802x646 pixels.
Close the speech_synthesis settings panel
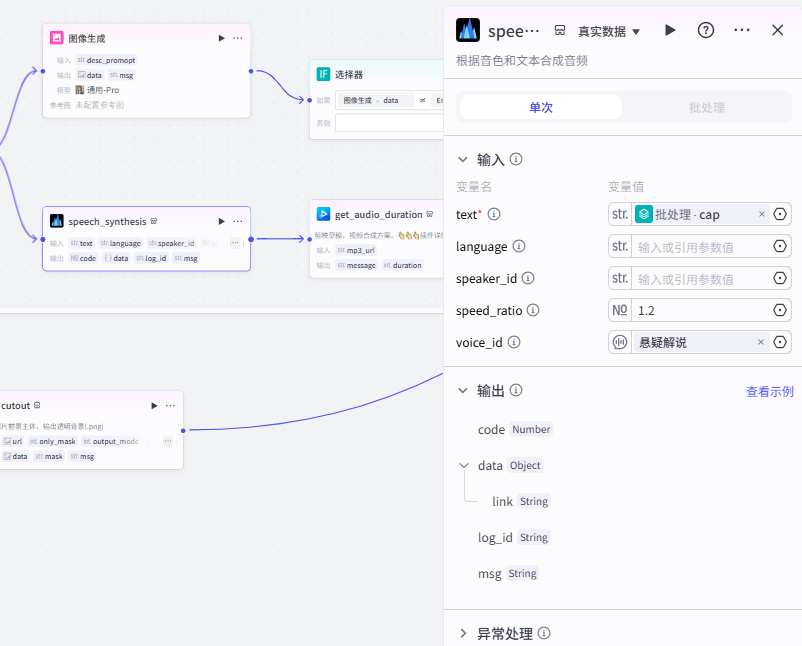pyautogui.click(x=777, y=30)
